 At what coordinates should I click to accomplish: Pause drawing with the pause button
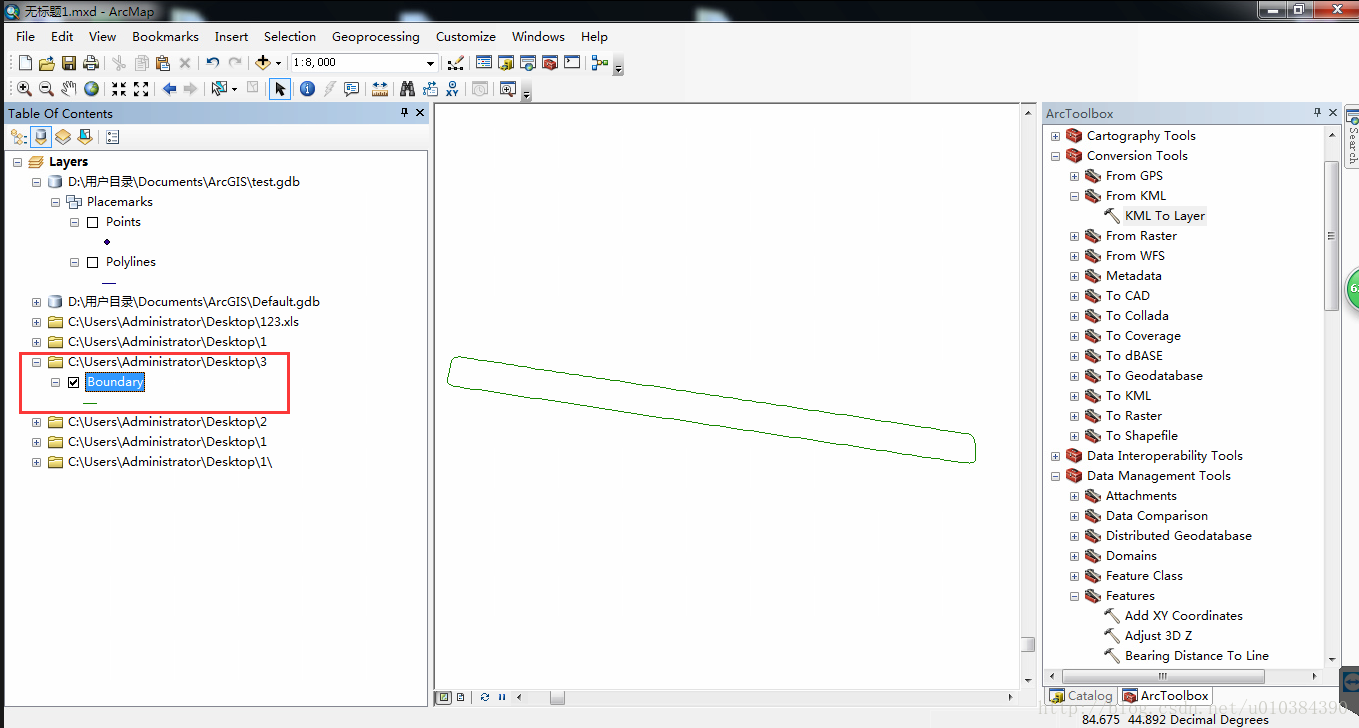[x=502, y=697]
